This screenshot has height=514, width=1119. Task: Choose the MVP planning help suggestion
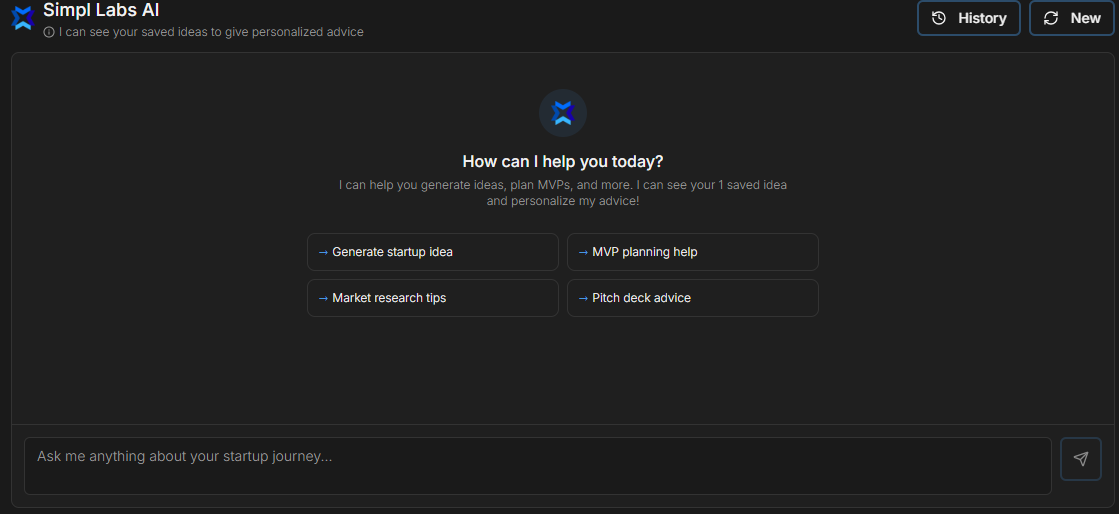click(692, 252)
